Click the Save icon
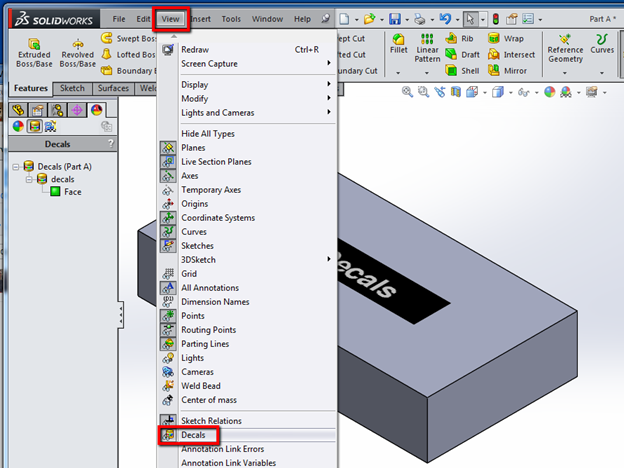 coord(395,19)
